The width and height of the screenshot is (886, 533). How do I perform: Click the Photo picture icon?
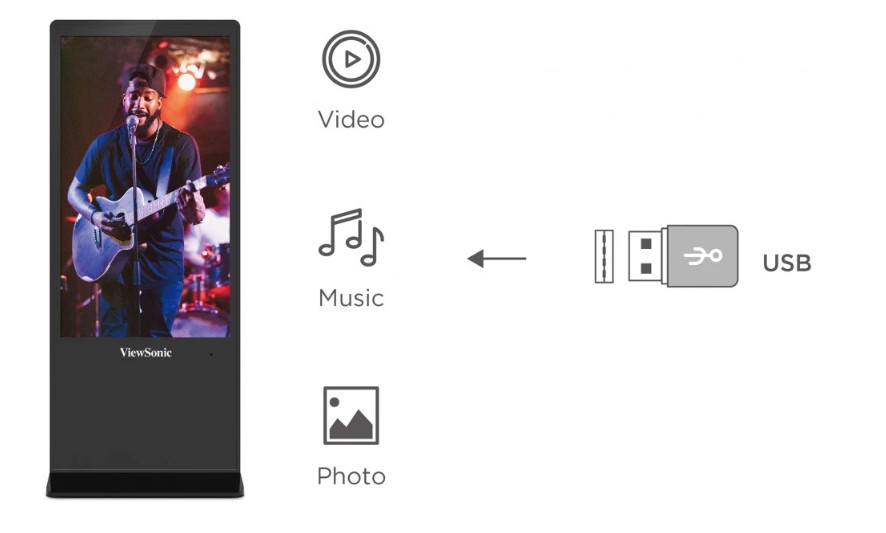pos(351,415)
